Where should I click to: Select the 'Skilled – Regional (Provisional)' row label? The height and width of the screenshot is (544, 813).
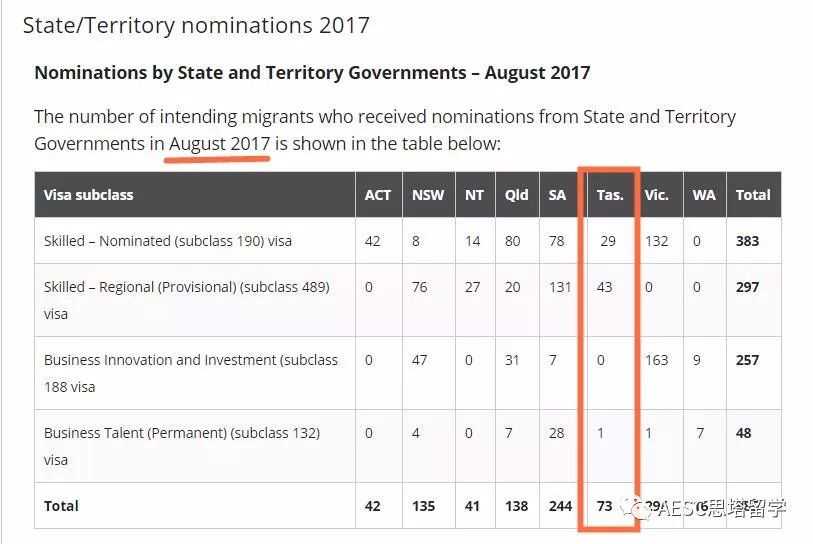[x=186, y=287]
